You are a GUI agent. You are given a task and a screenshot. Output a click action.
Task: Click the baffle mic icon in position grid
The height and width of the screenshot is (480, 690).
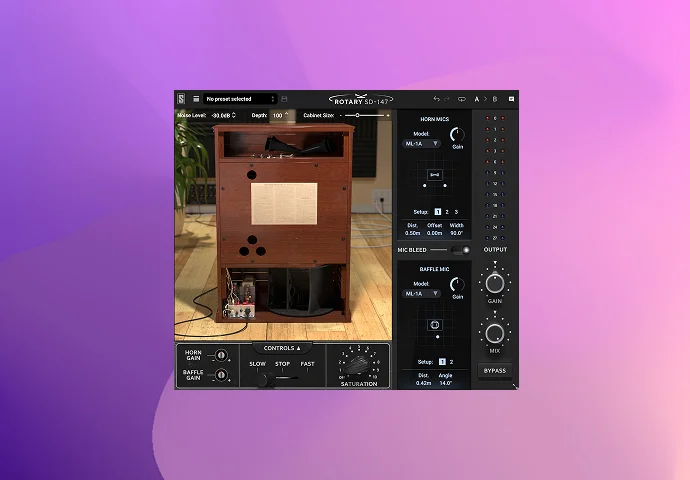coord(435,325)
